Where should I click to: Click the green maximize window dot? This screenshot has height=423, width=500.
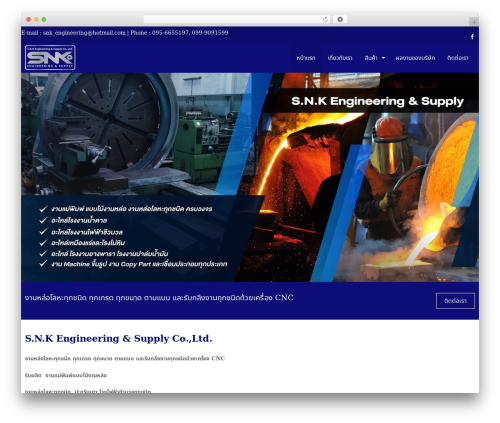click(44, 19)
